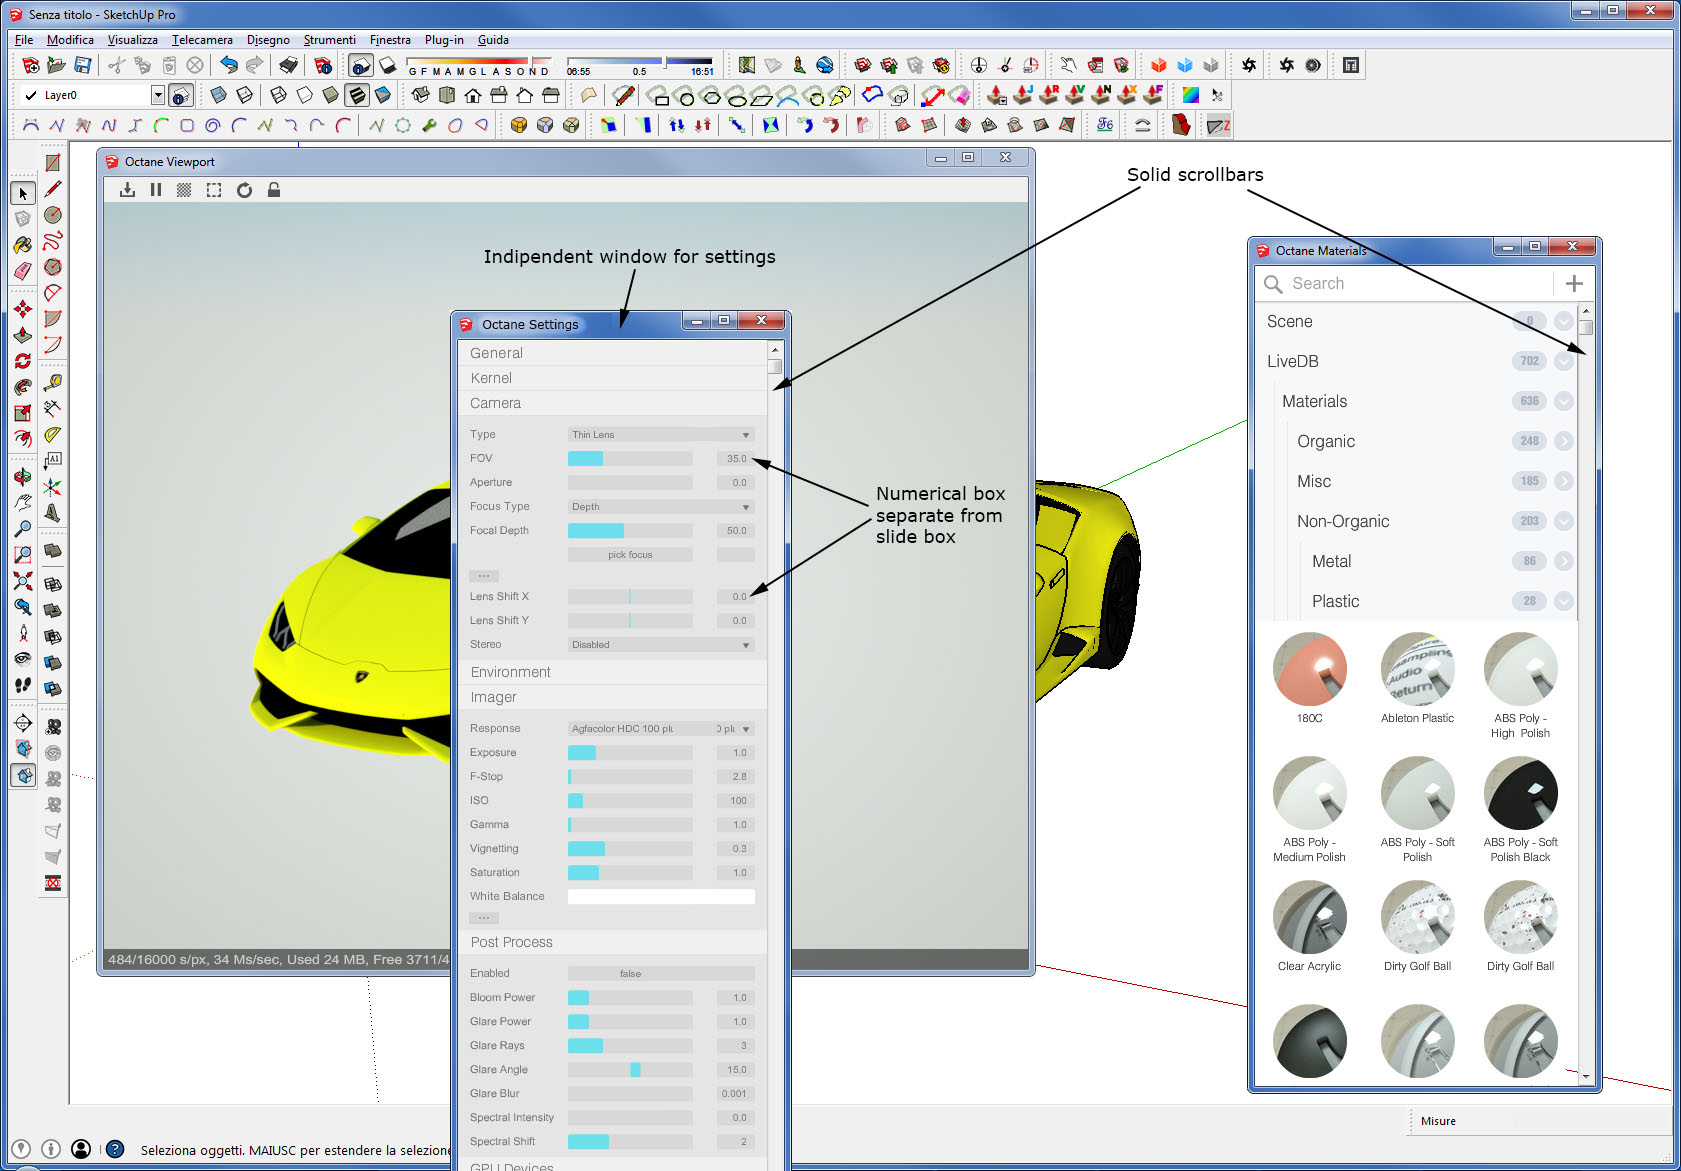Save render image in Octane Viewport
The height and width of the screenshot is (1171, 1681).
[x=127, y=190]
